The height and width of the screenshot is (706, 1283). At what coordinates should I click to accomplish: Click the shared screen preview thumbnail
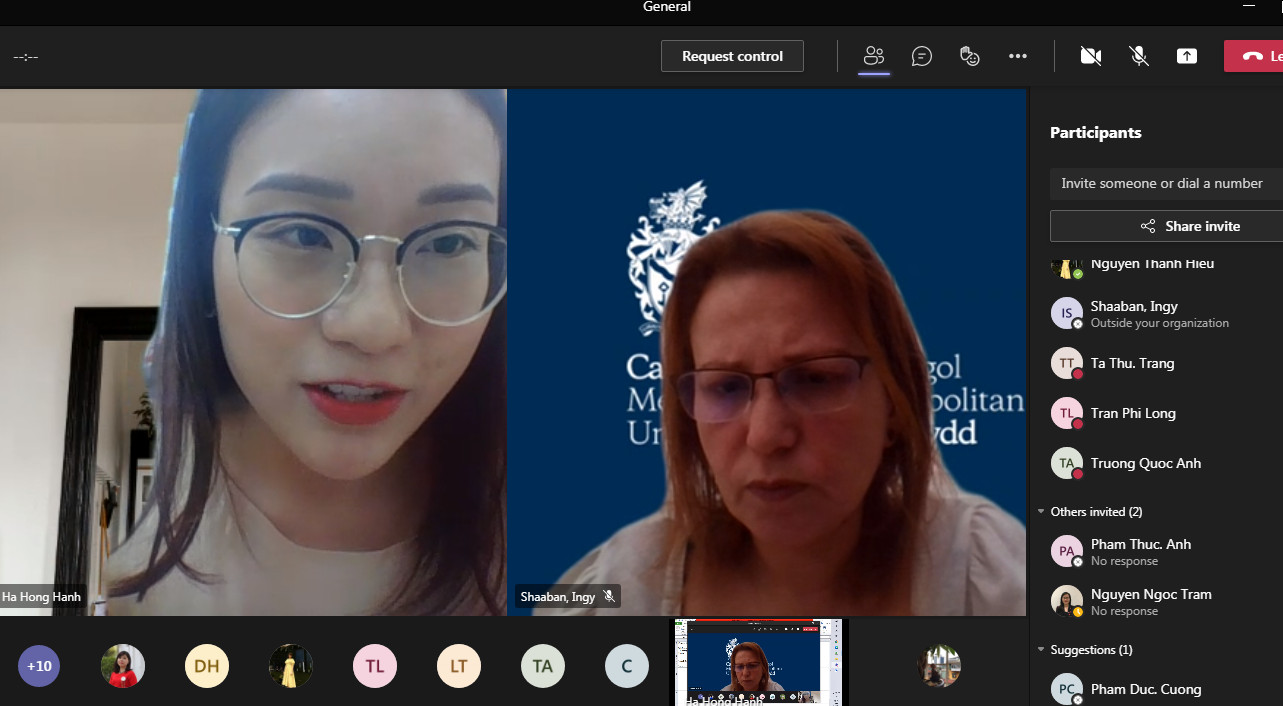pyautogui.click(x=755, y=661)
